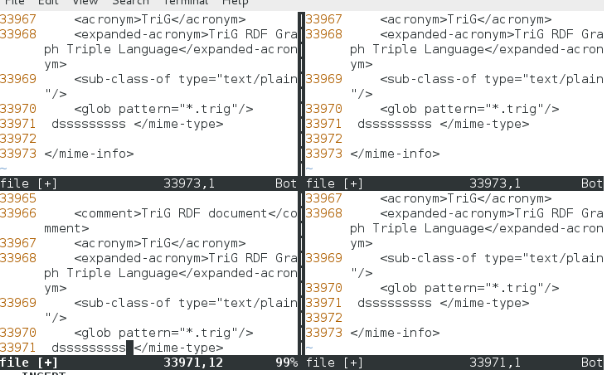Click line number 33968 in top-left pane
The width and height of the screenshot is (604, 375).
coord(18,34)
